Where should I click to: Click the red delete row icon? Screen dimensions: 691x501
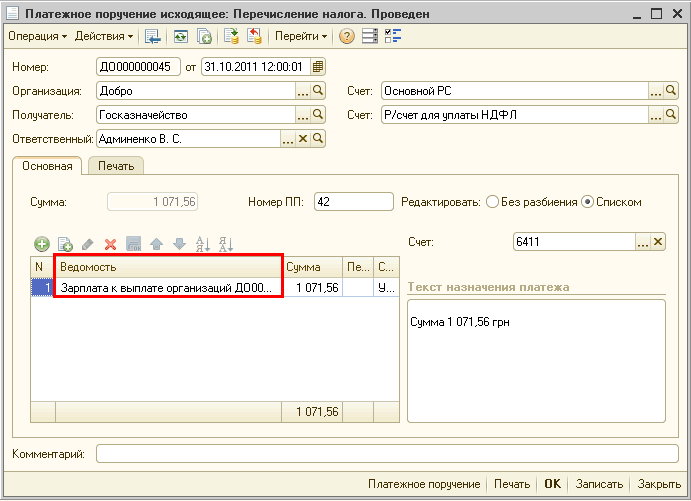pyautogui.click(x=110, y=244)
